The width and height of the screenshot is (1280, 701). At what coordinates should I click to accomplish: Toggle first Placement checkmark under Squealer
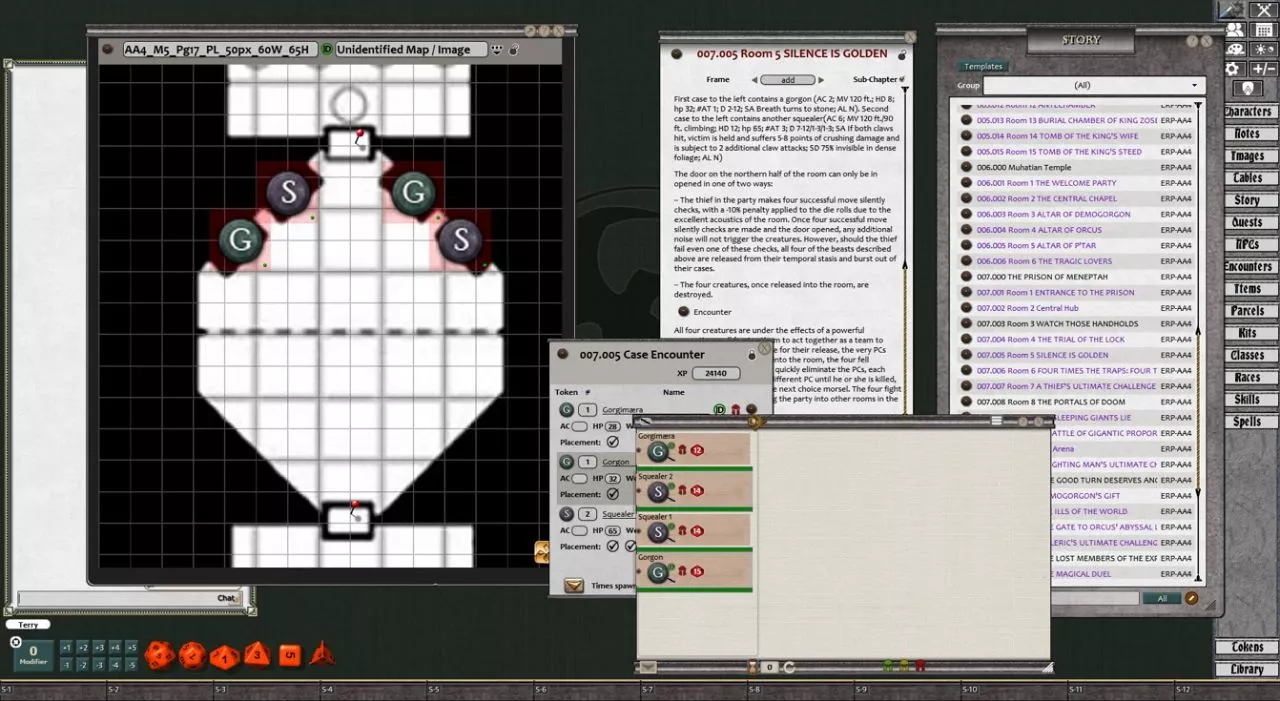(x=613, y=546)
